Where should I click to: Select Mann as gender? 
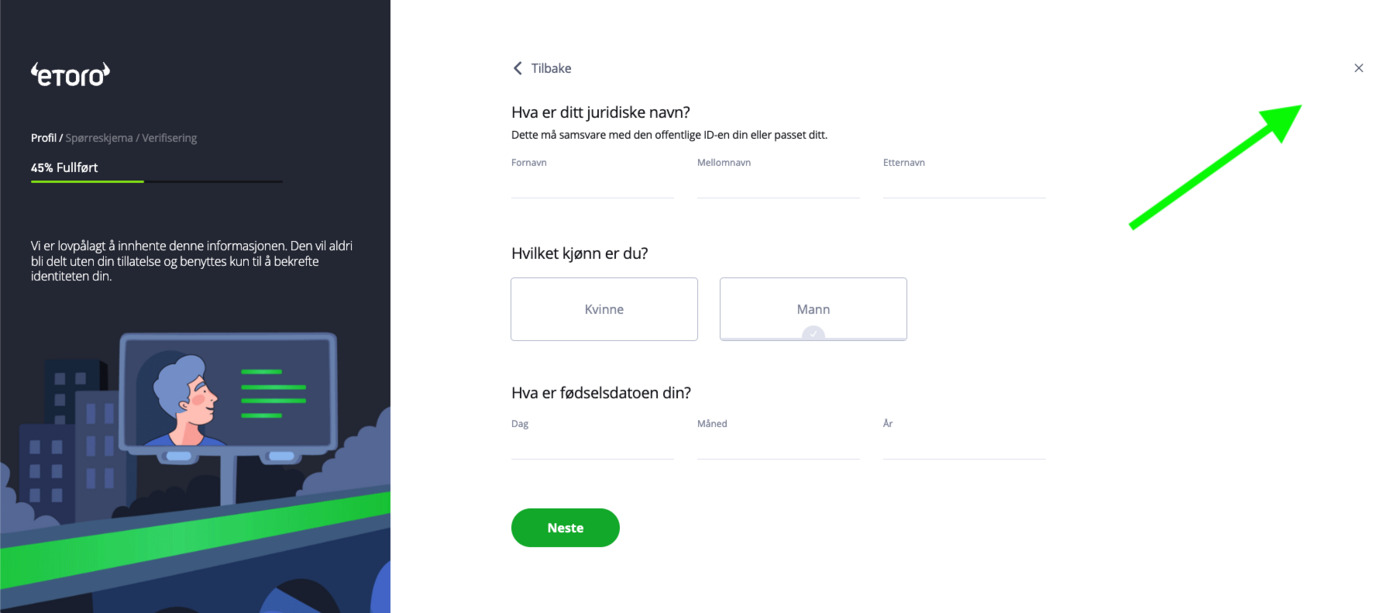coord(813,309)
